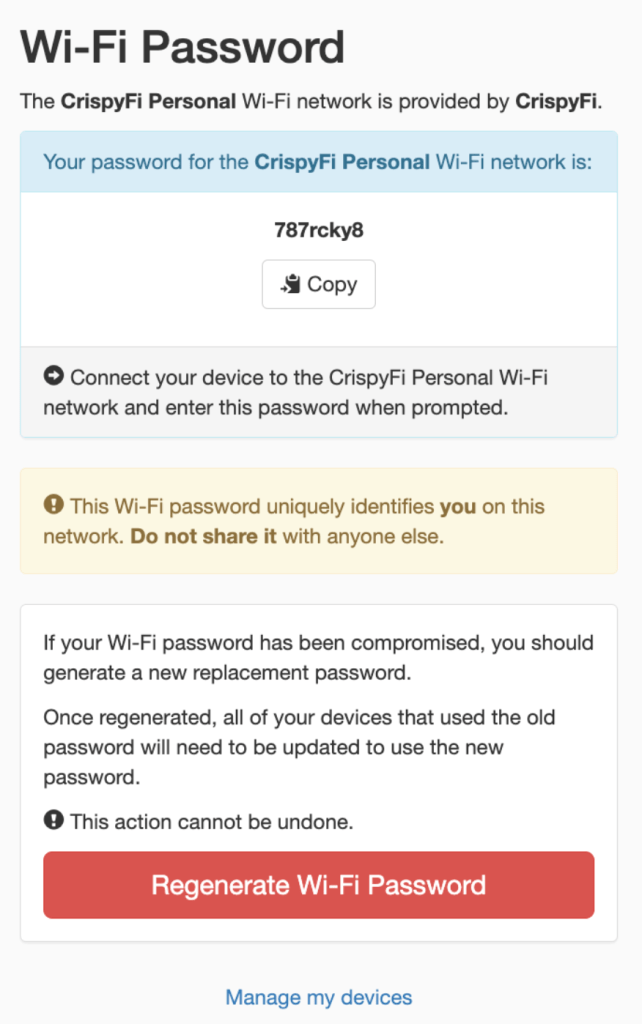Click the Wi-Fi Password page heading
This screenshot has width=642, height=1024.
[182, 47]
